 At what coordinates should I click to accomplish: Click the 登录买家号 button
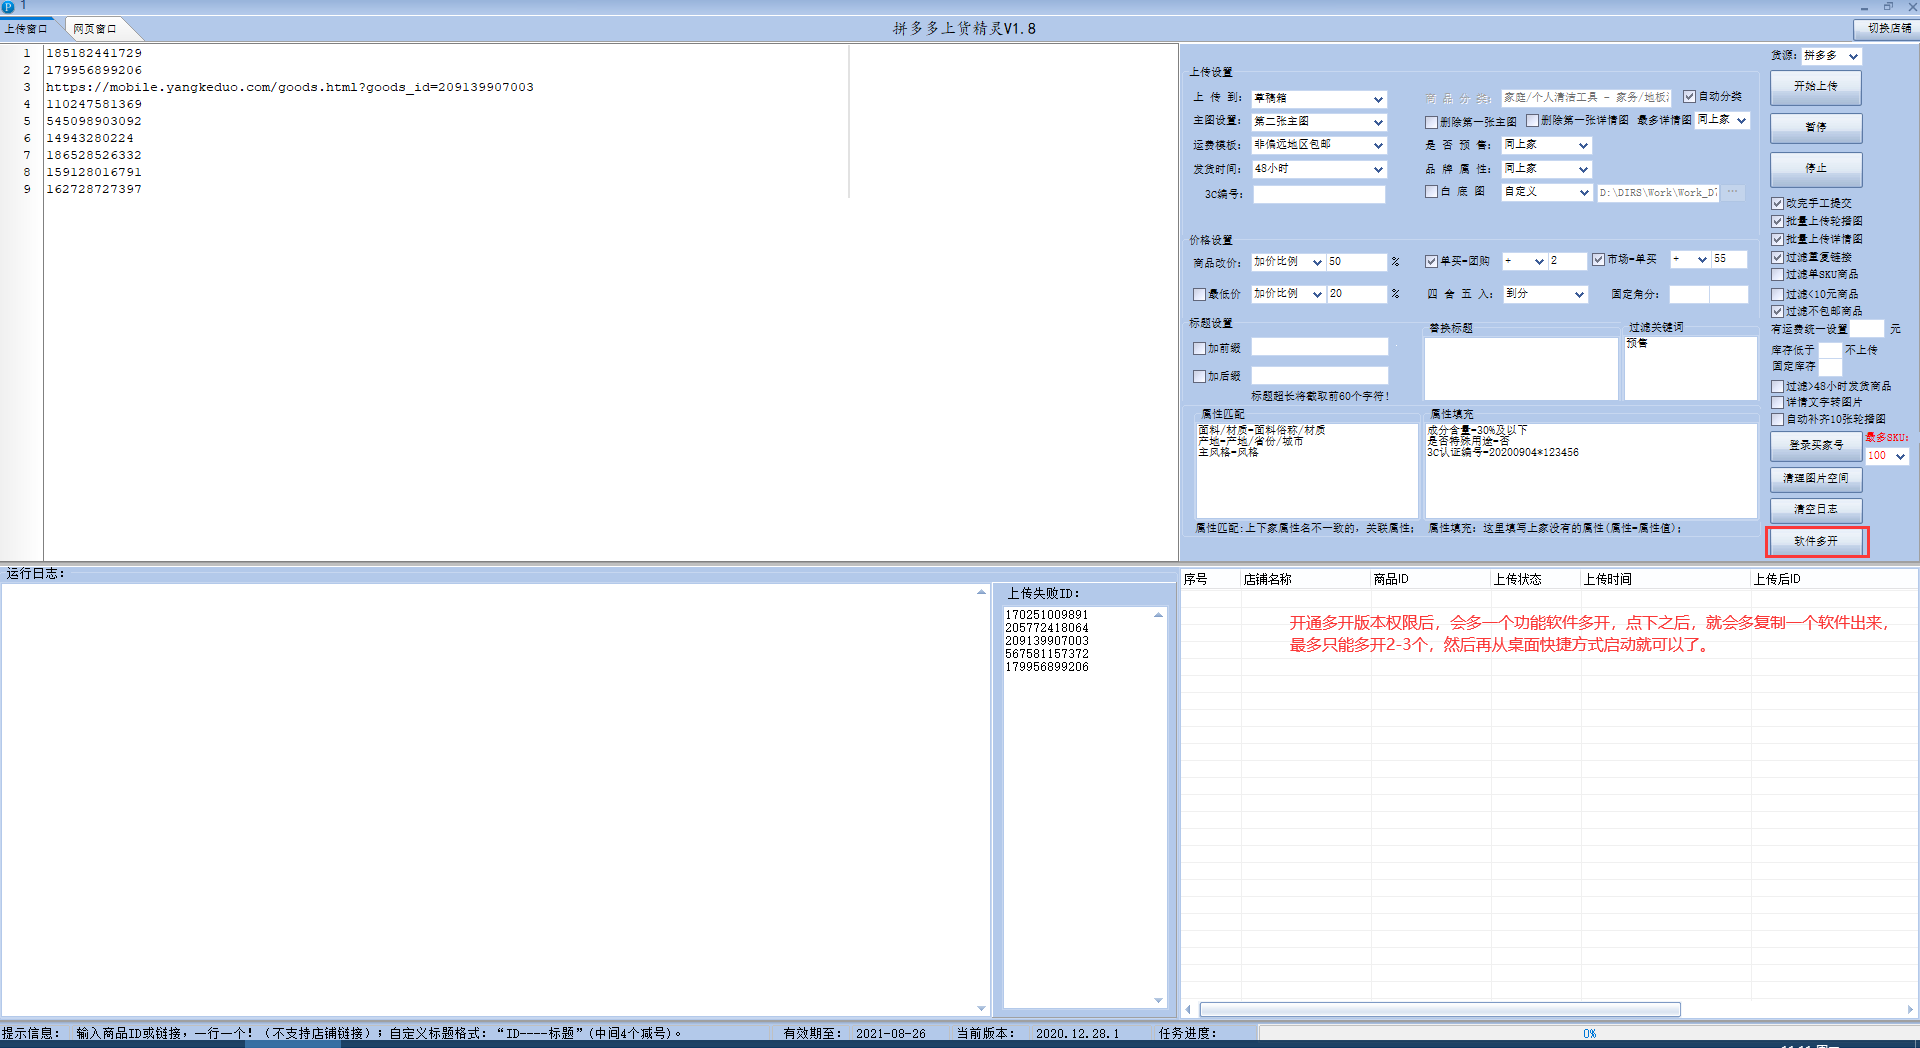click(1816, 446)
